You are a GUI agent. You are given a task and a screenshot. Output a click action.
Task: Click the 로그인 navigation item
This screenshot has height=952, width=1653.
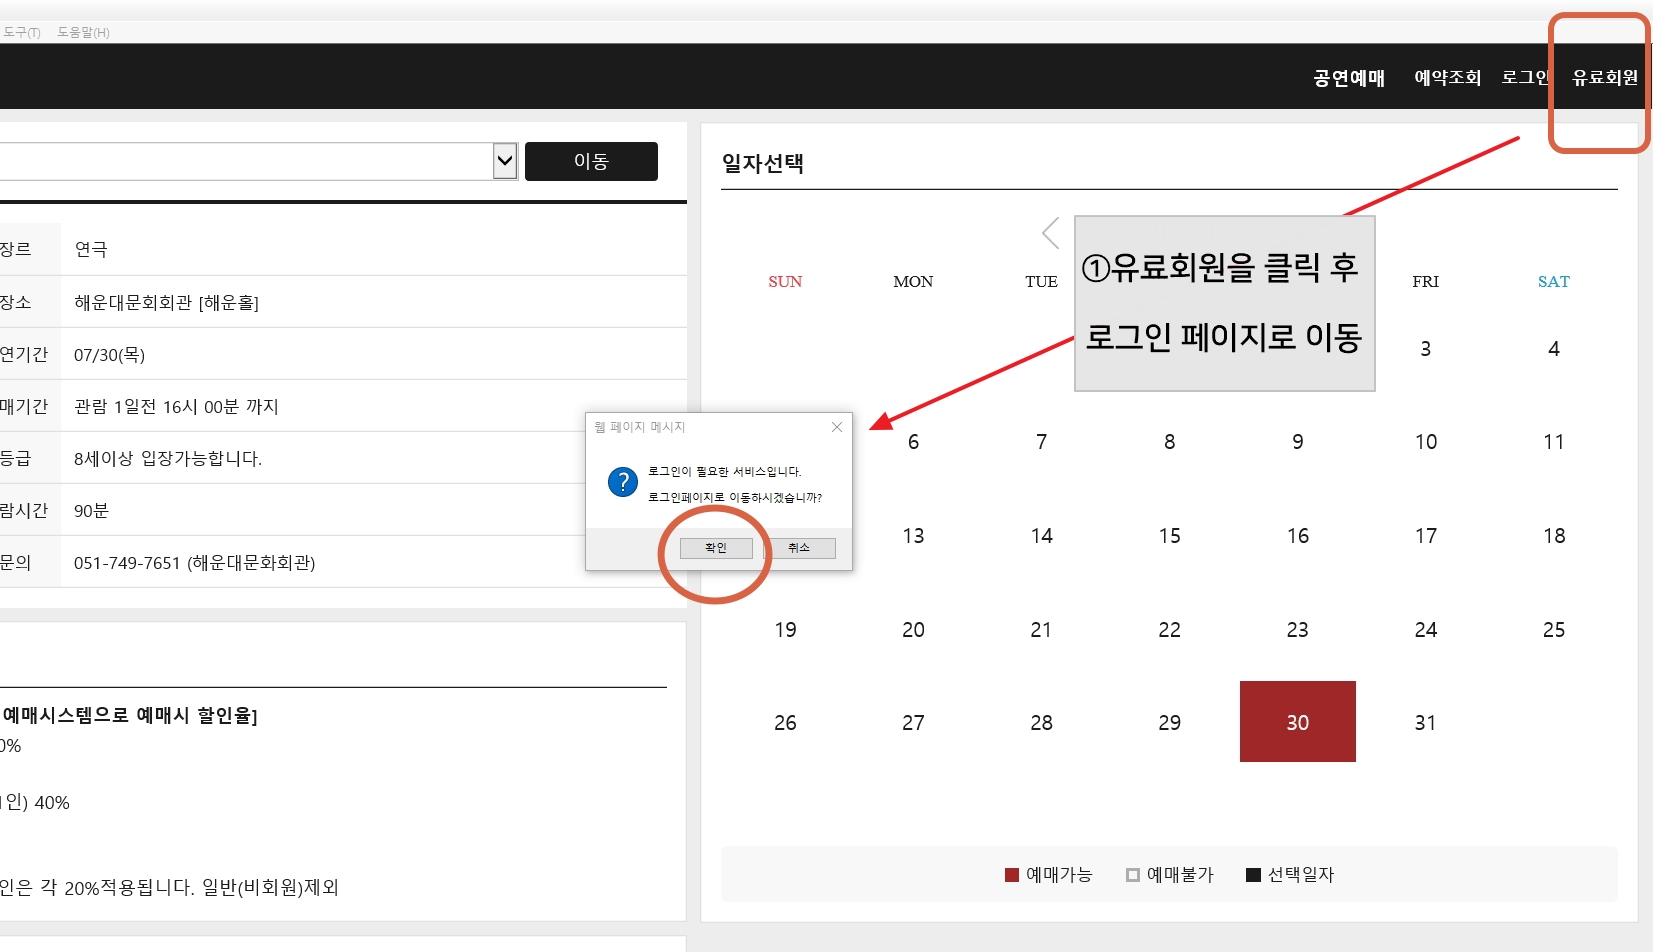(1525, 78)
